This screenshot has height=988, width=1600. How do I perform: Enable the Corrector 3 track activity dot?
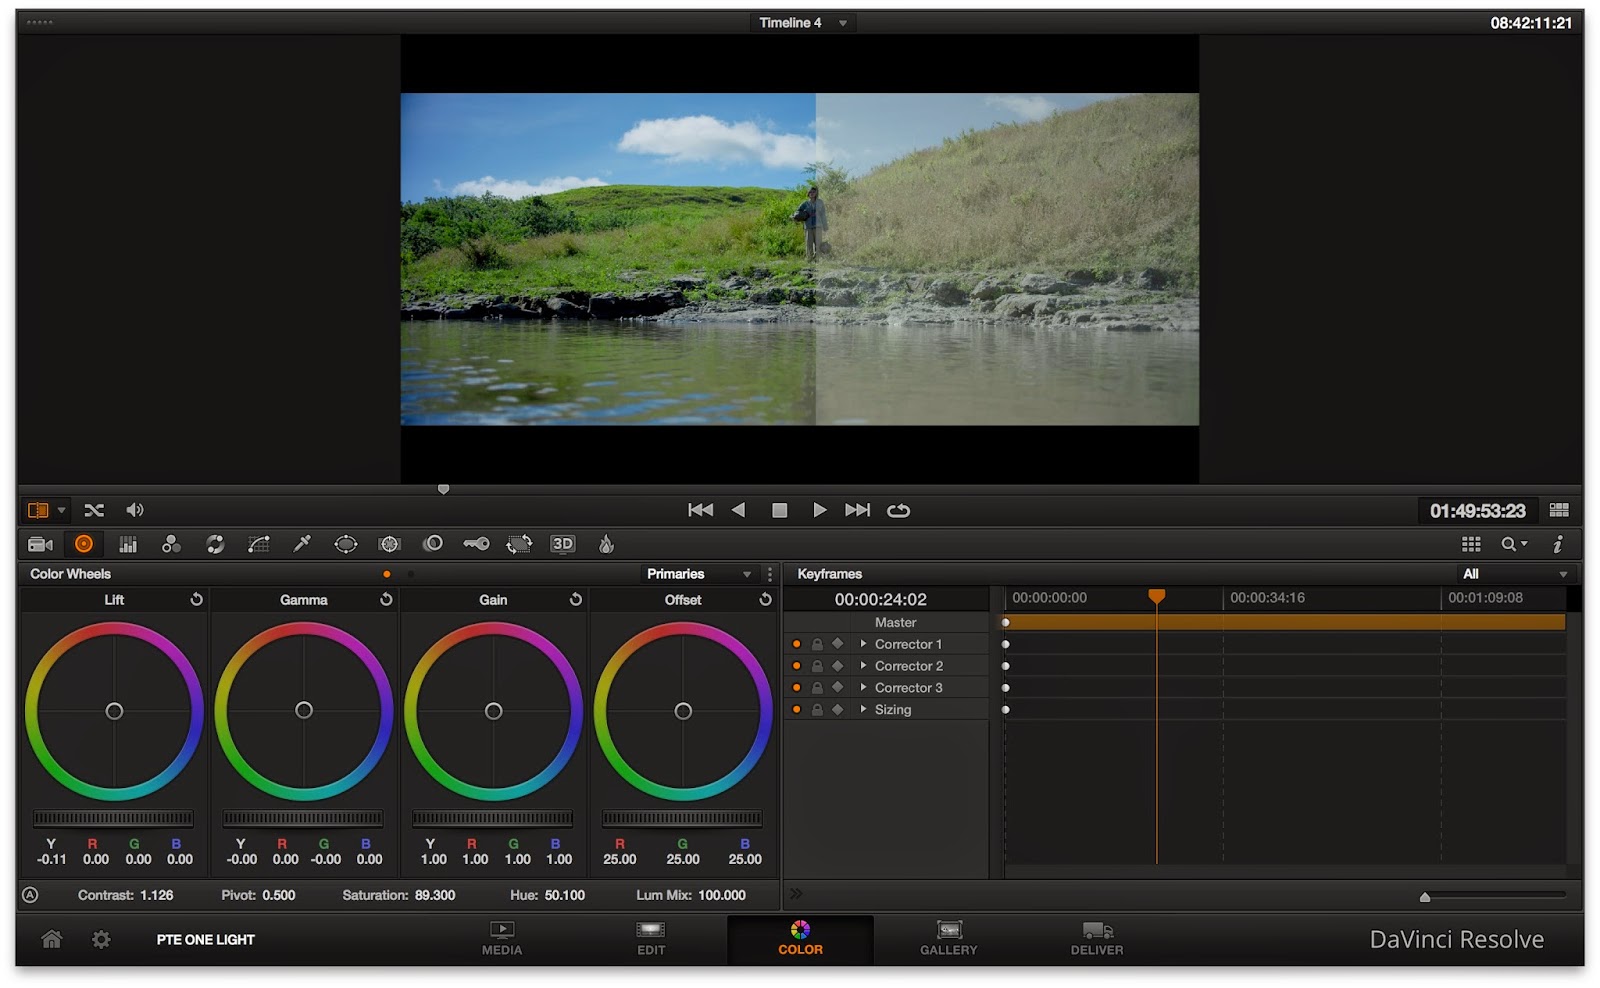[x=797, y=687]
